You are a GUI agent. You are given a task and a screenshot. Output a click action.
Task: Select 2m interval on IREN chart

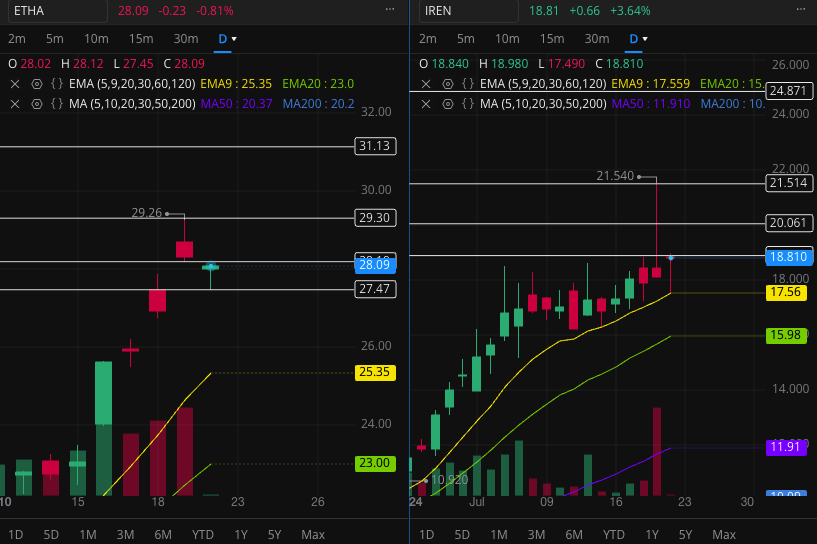click(428, 39)
